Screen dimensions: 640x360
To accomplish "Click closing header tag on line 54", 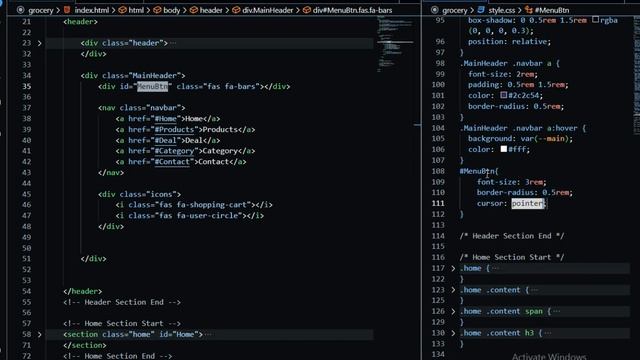I will pos(83,291).
